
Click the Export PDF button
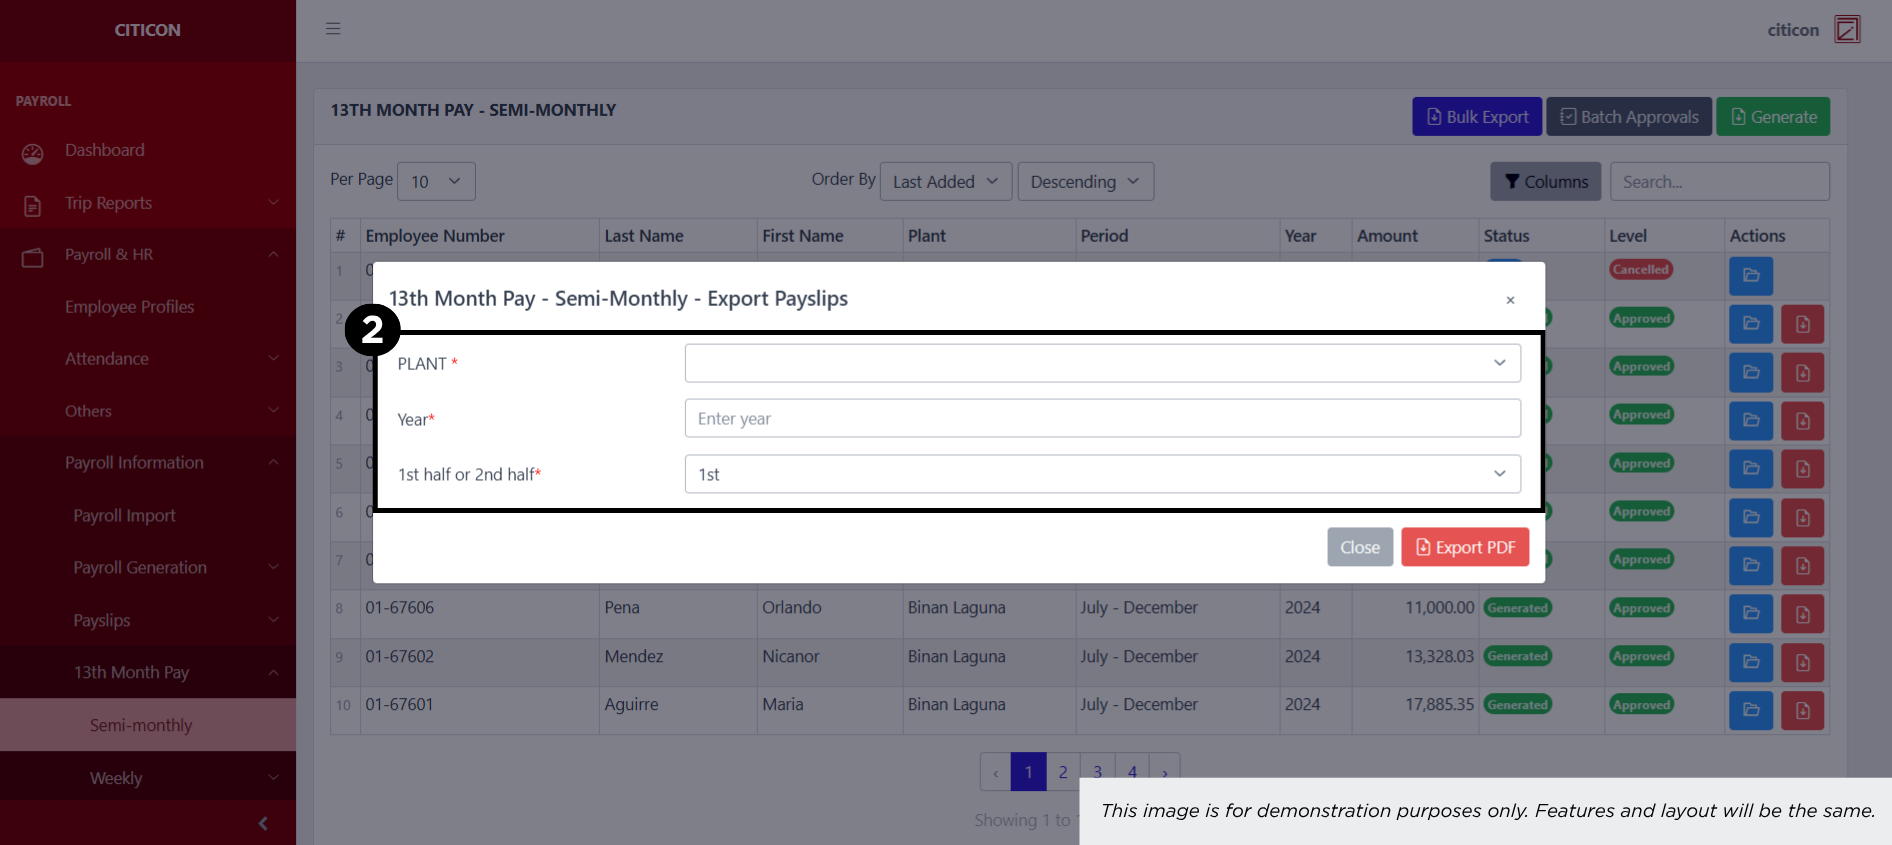click(1464, 547)
